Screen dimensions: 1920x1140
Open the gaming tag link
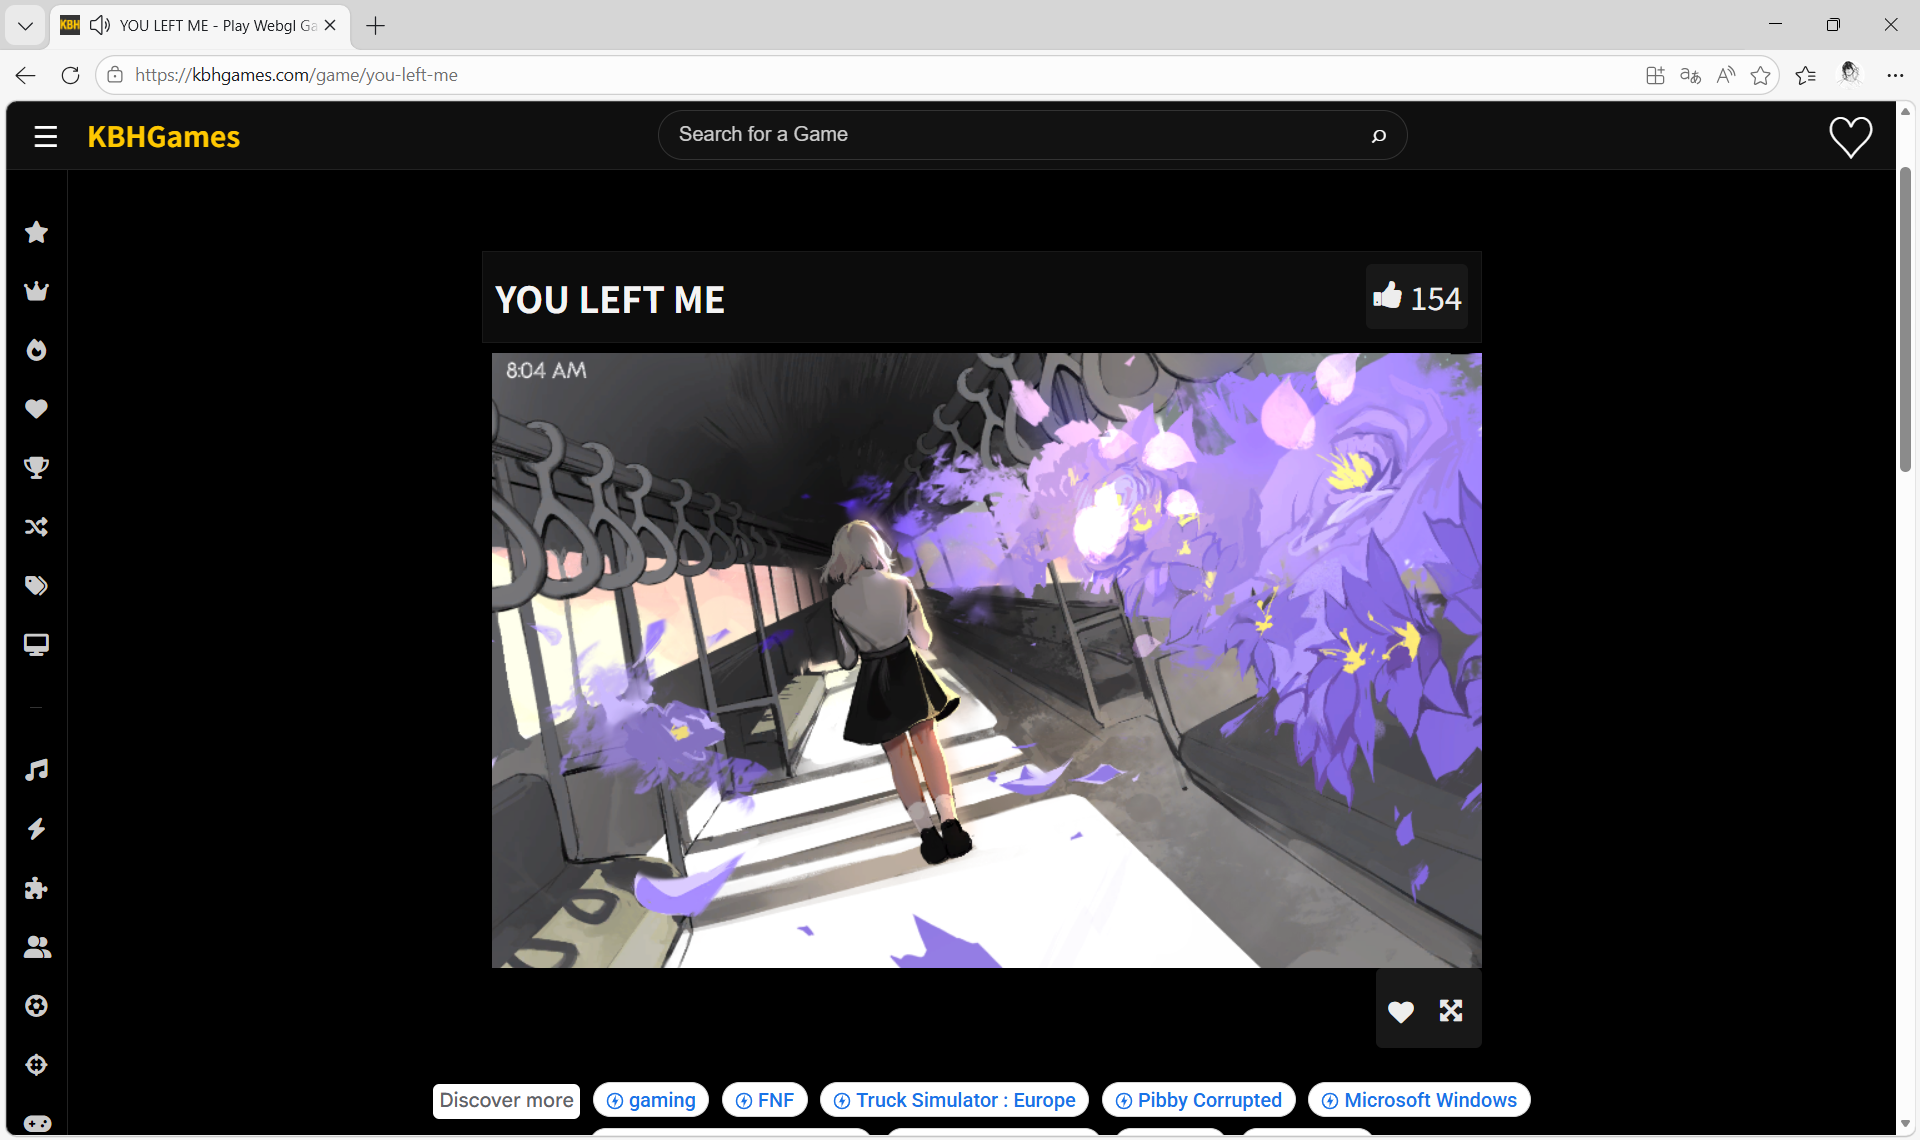(651, 1100)
